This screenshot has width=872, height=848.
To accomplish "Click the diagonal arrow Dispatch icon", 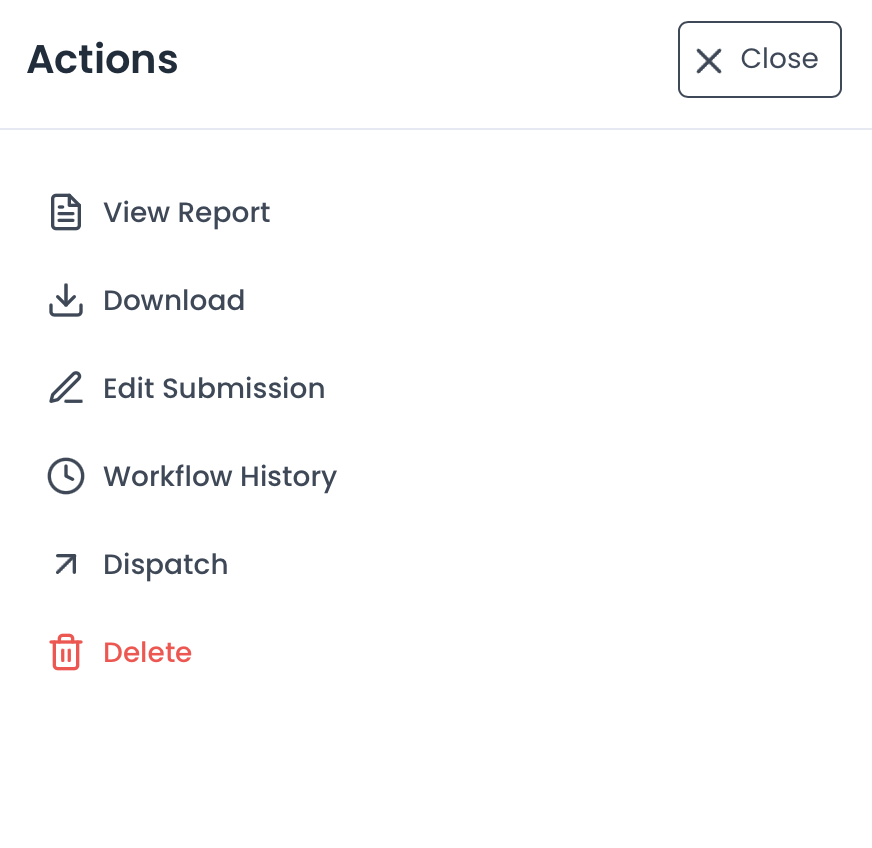I will click(x=66, y=565).
